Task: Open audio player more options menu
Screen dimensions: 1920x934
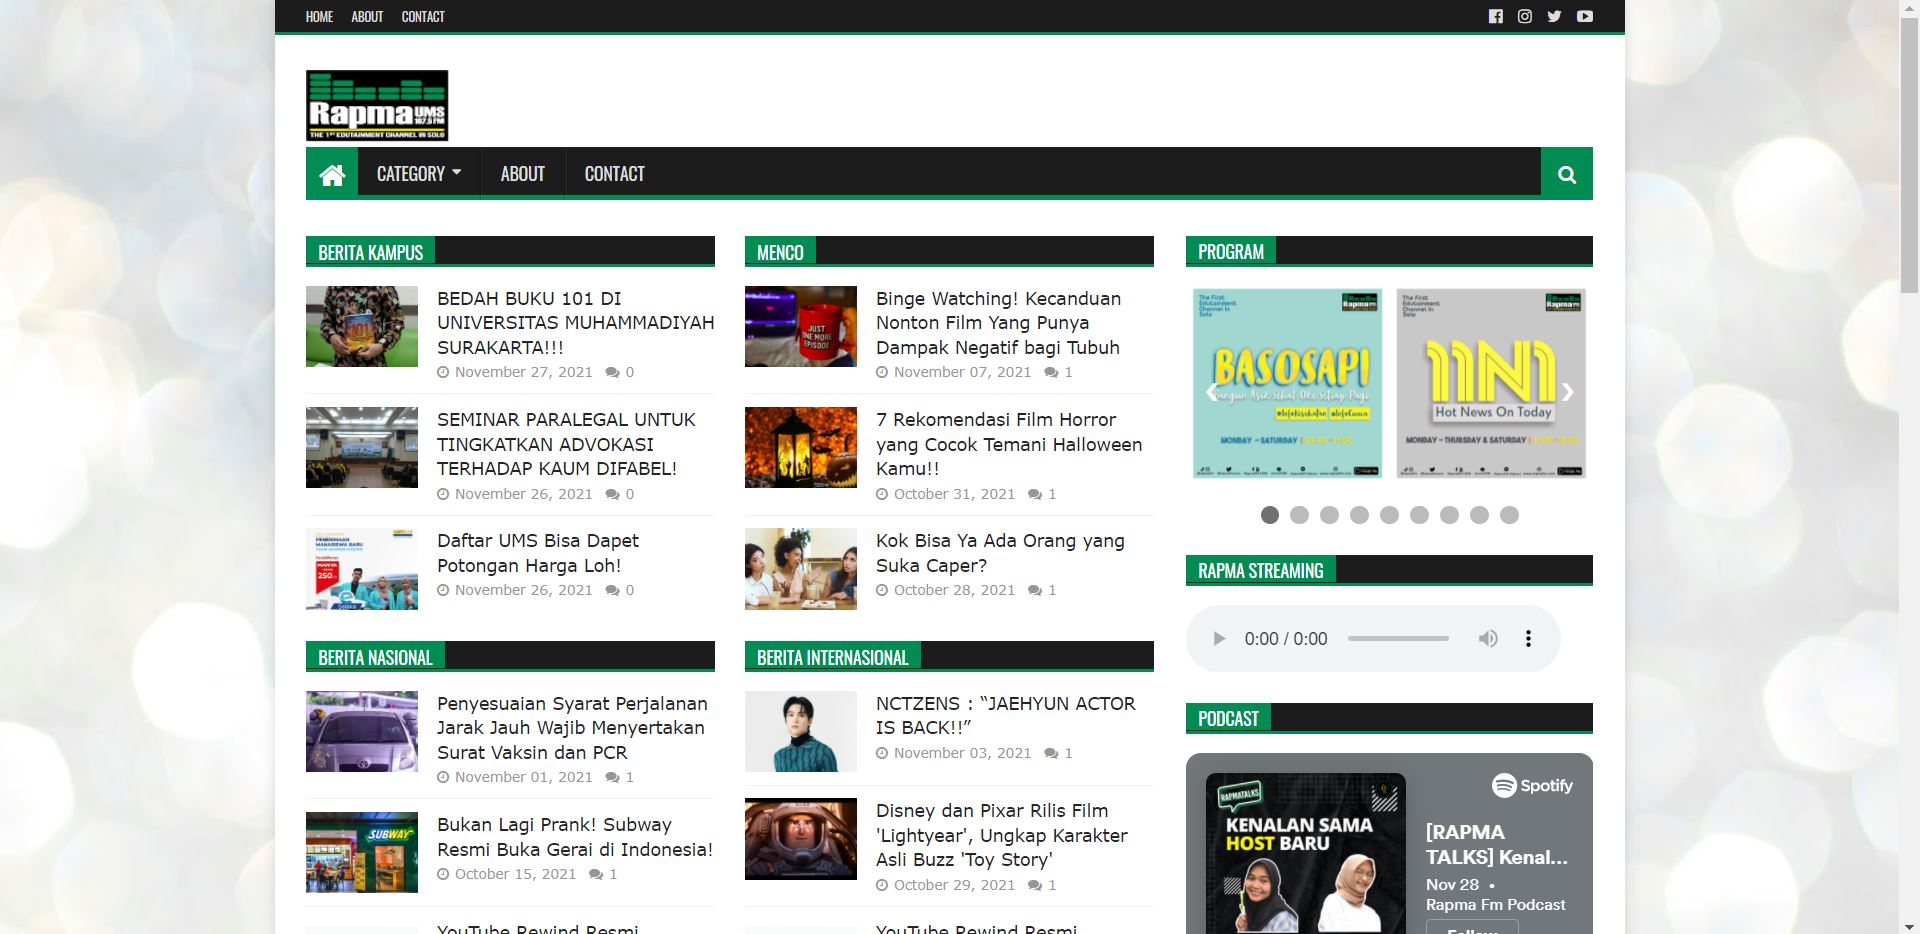Action: (1528, 638)
